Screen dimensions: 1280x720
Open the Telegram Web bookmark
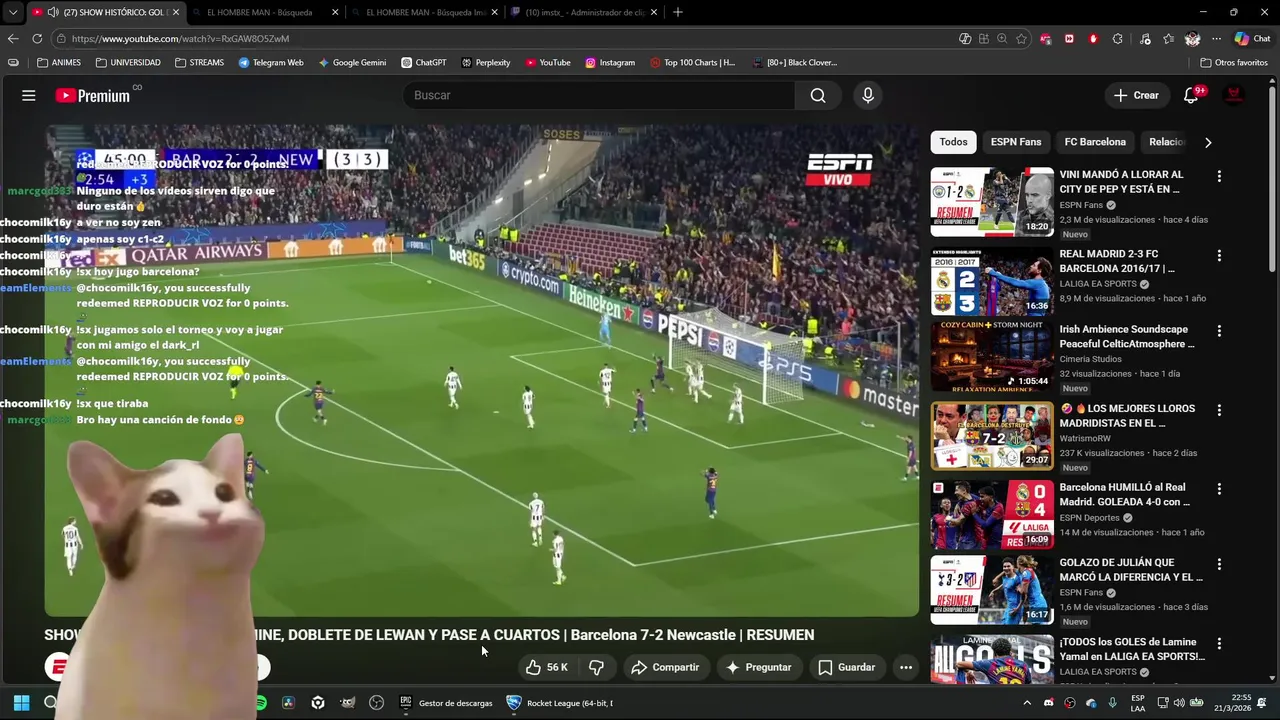(x=271, y=62)
